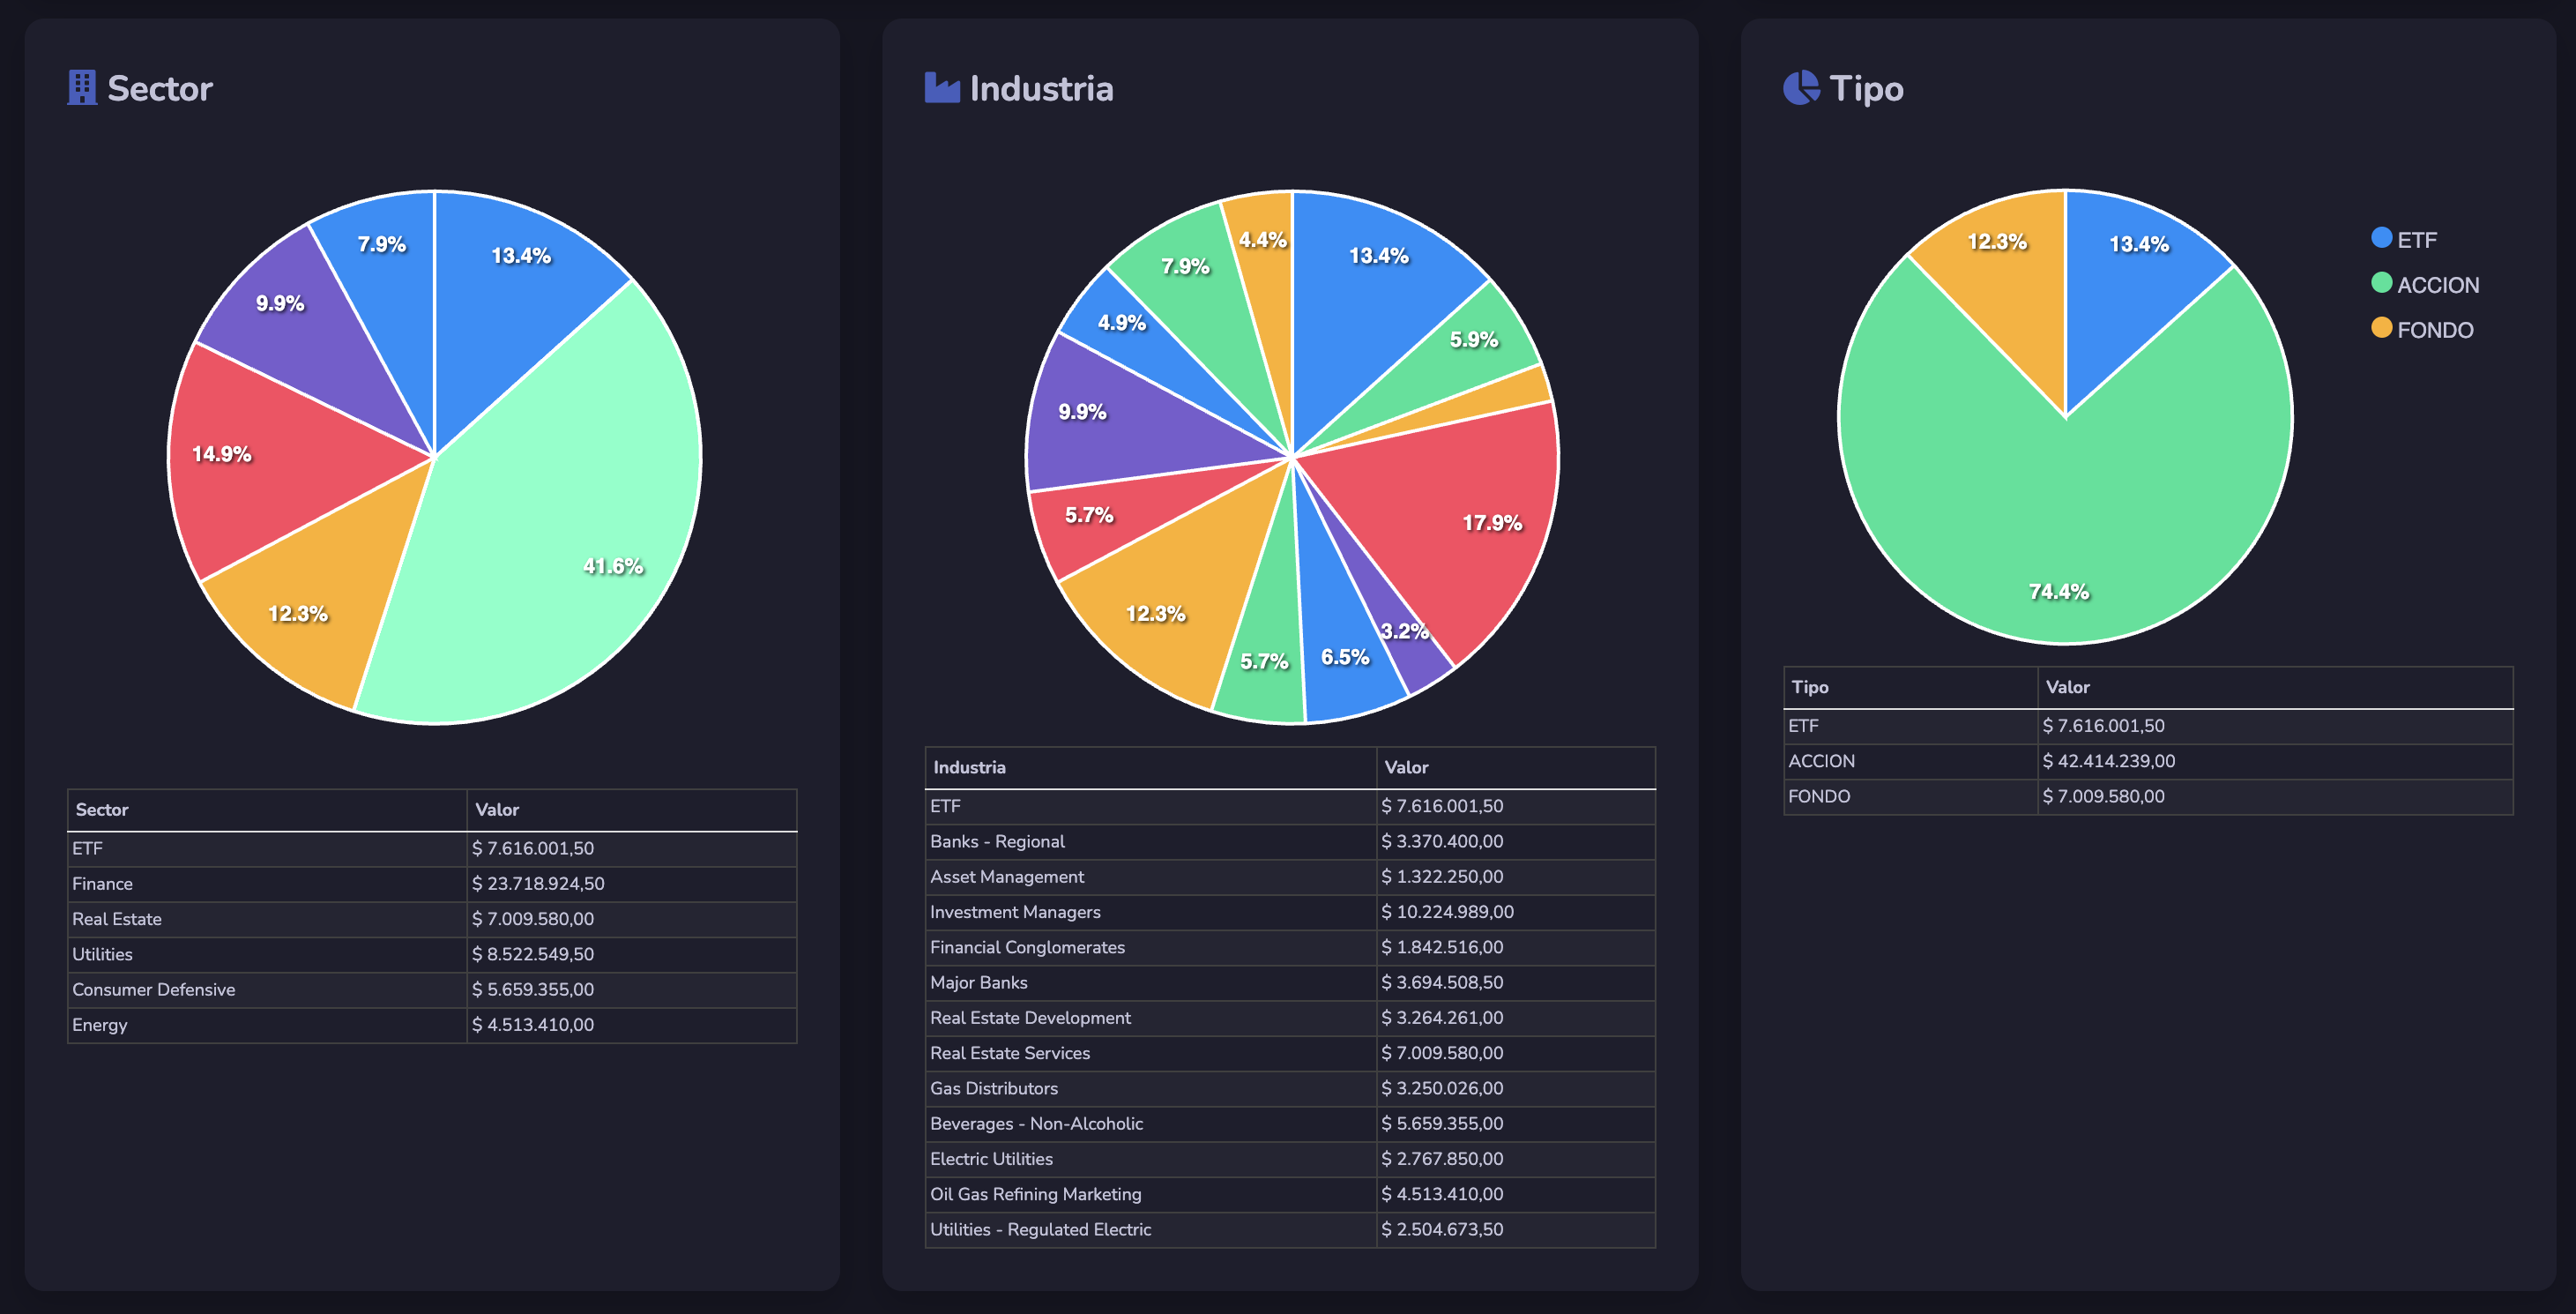The image size is (2576, 1314).
Task: Toggle the FONDO legend entry
Action: [x=2434, y=330]
